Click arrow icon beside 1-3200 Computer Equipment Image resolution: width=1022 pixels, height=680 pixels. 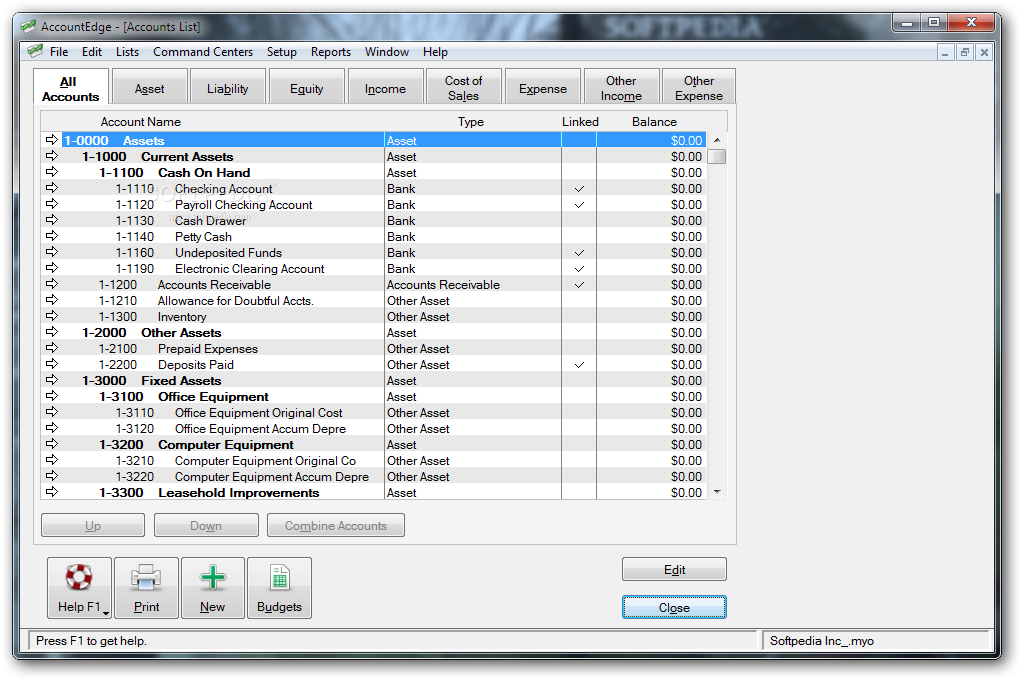click(52, 443)
